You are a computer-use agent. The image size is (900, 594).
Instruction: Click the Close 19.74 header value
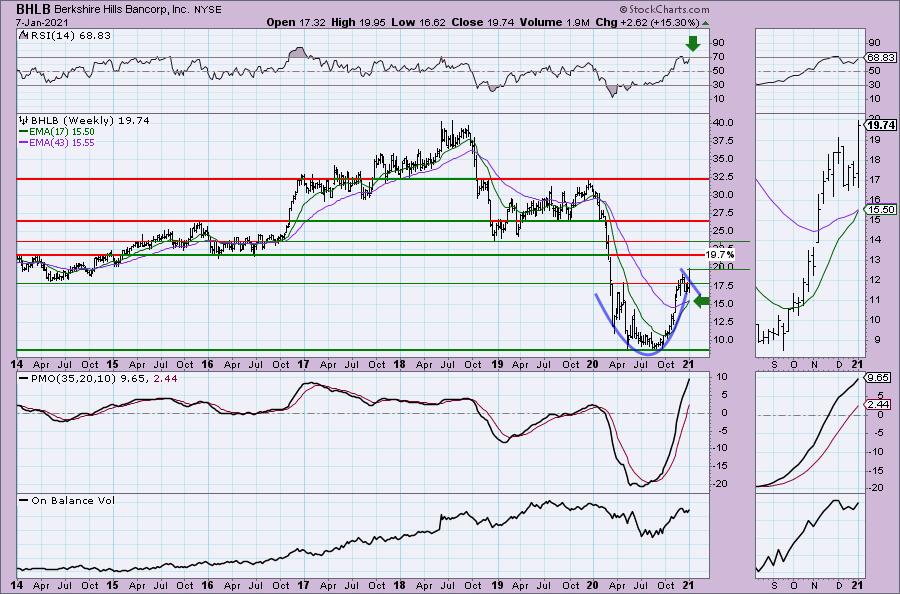[482, 22]
